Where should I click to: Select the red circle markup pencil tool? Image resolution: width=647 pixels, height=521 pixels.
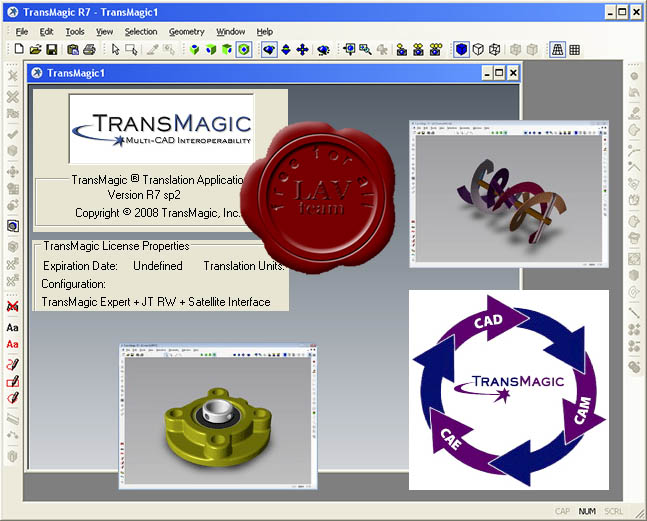click(x=12, y=398)
